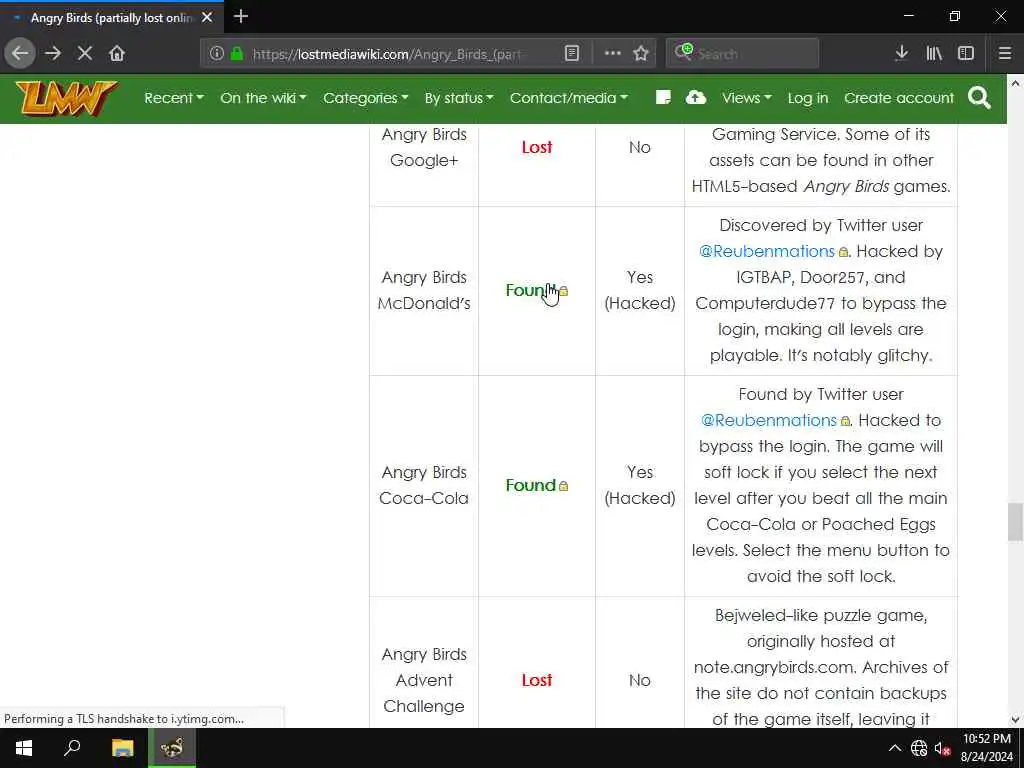Screen dimensions: 1024x768
Task: Open the Log in page
Action: (808, 98)
